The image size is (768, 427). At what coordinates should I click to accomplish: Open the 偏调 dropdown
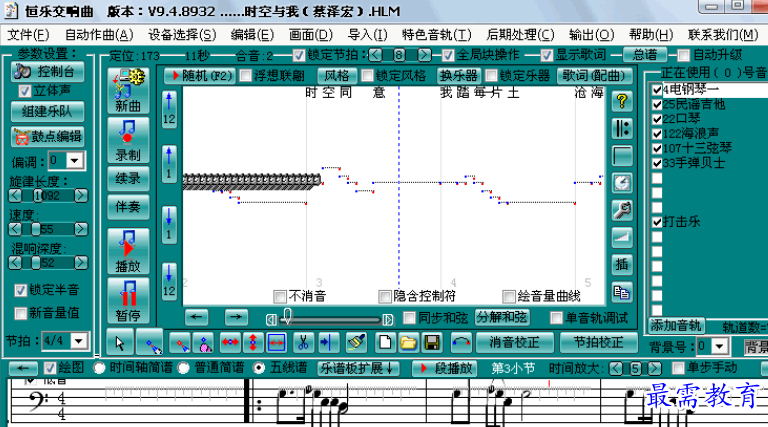[x=74, y=161]
